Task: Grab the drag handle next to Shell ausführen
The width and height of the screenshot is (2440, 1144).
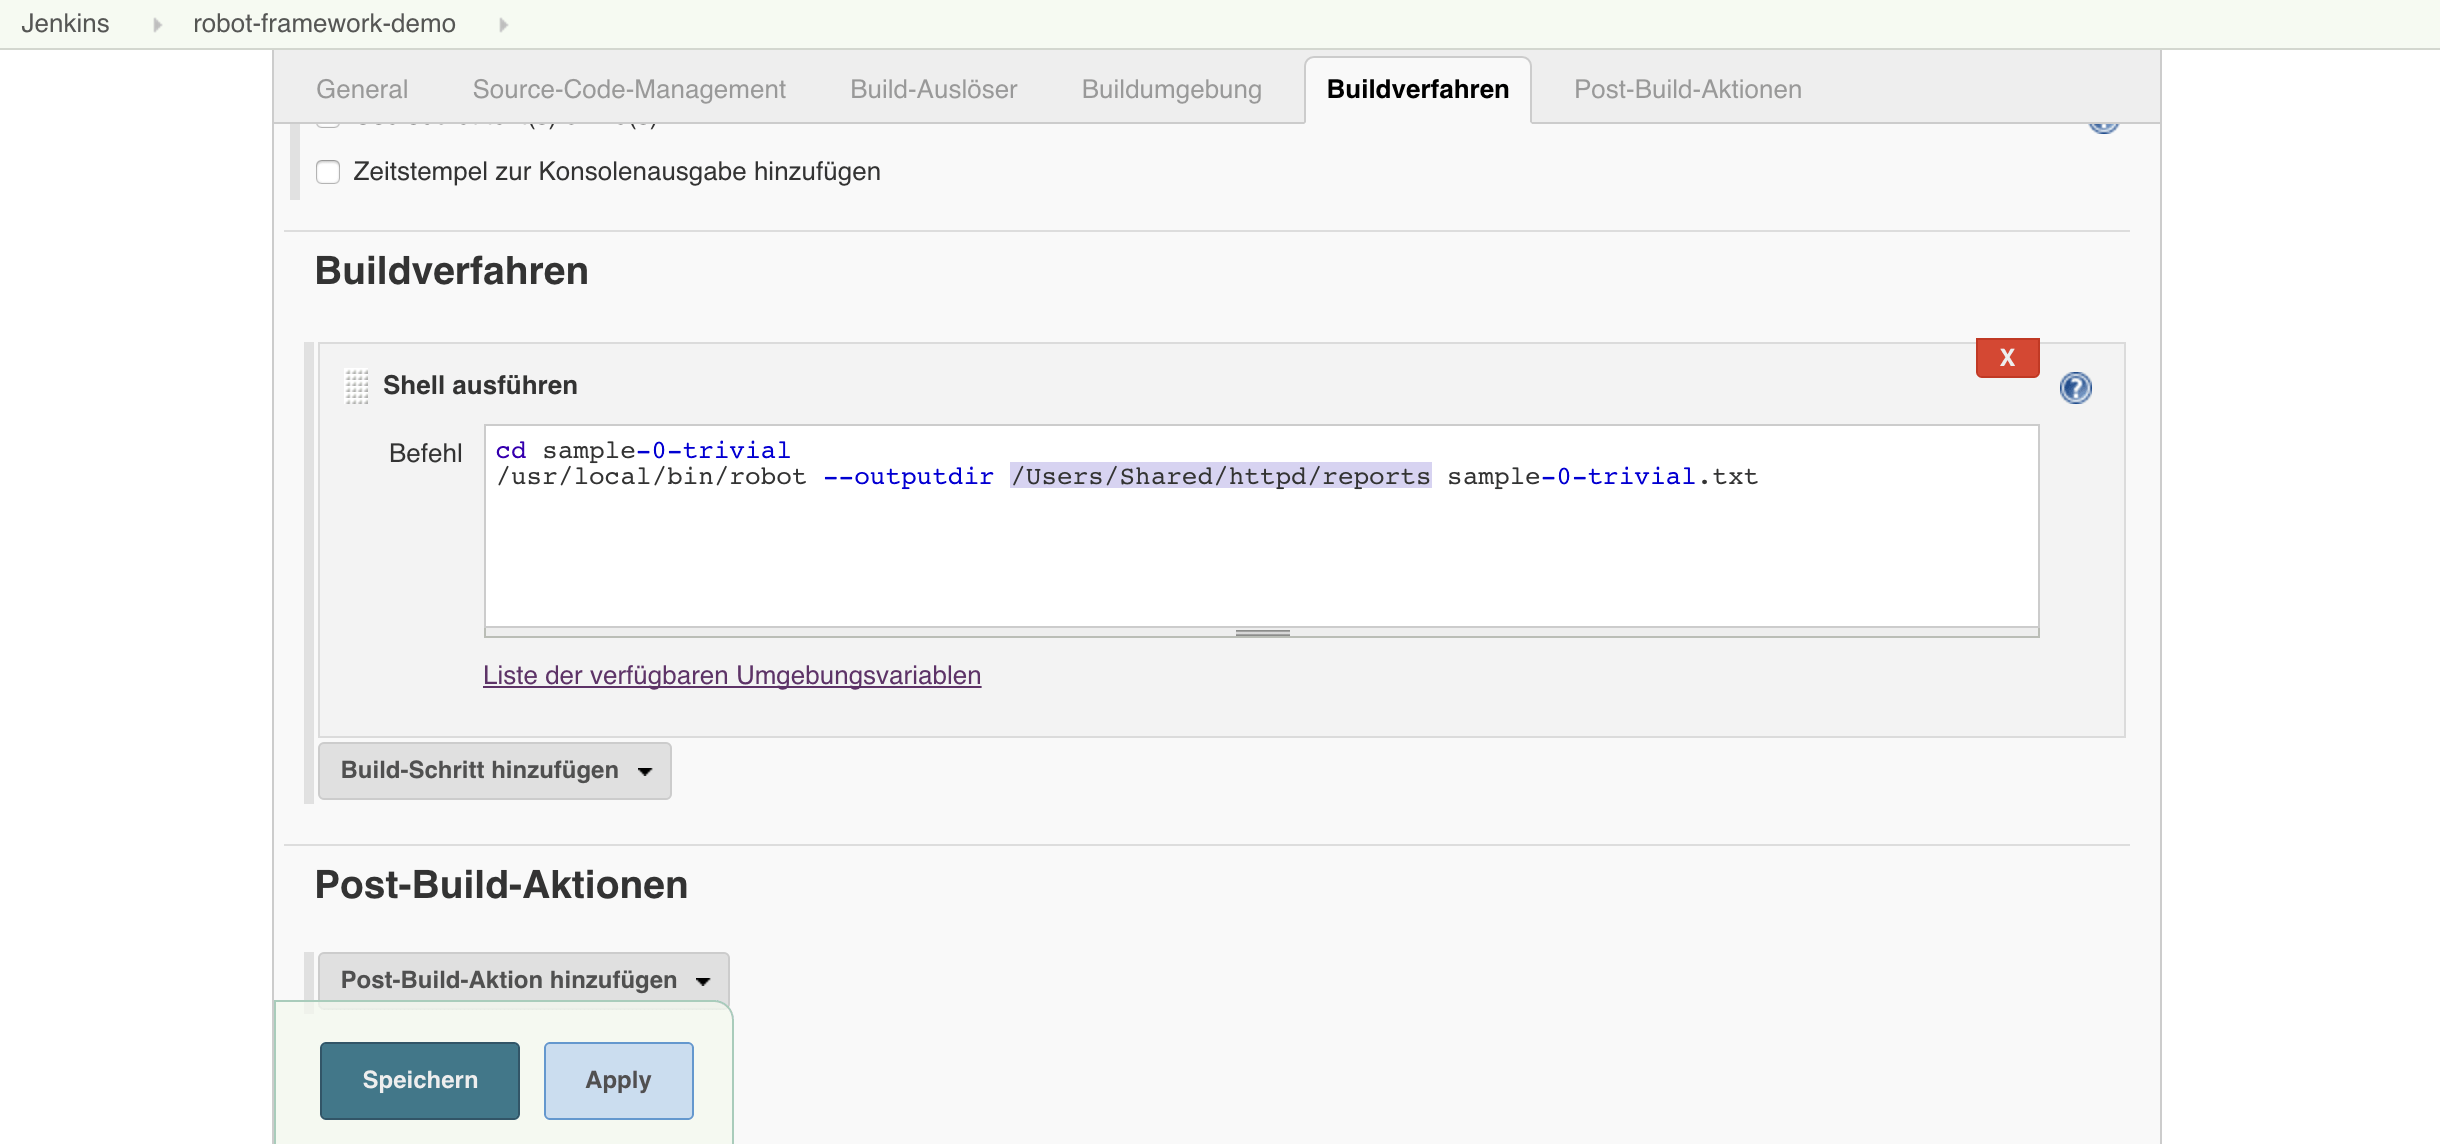Action: click(x=357, y=386)
